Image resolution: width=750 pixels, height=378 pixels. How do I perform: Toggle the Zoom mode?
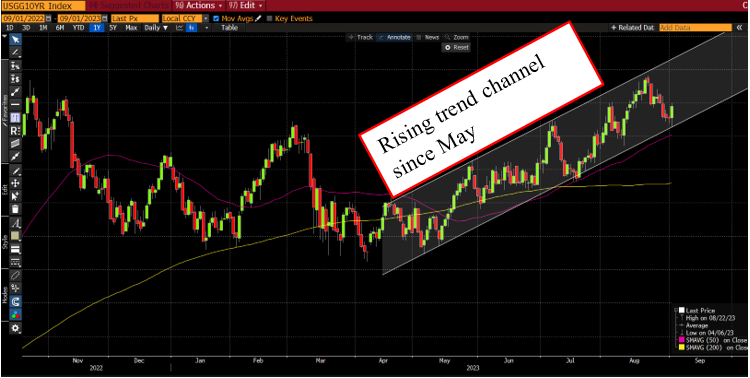pyautogui.click(x=456, y=37)
